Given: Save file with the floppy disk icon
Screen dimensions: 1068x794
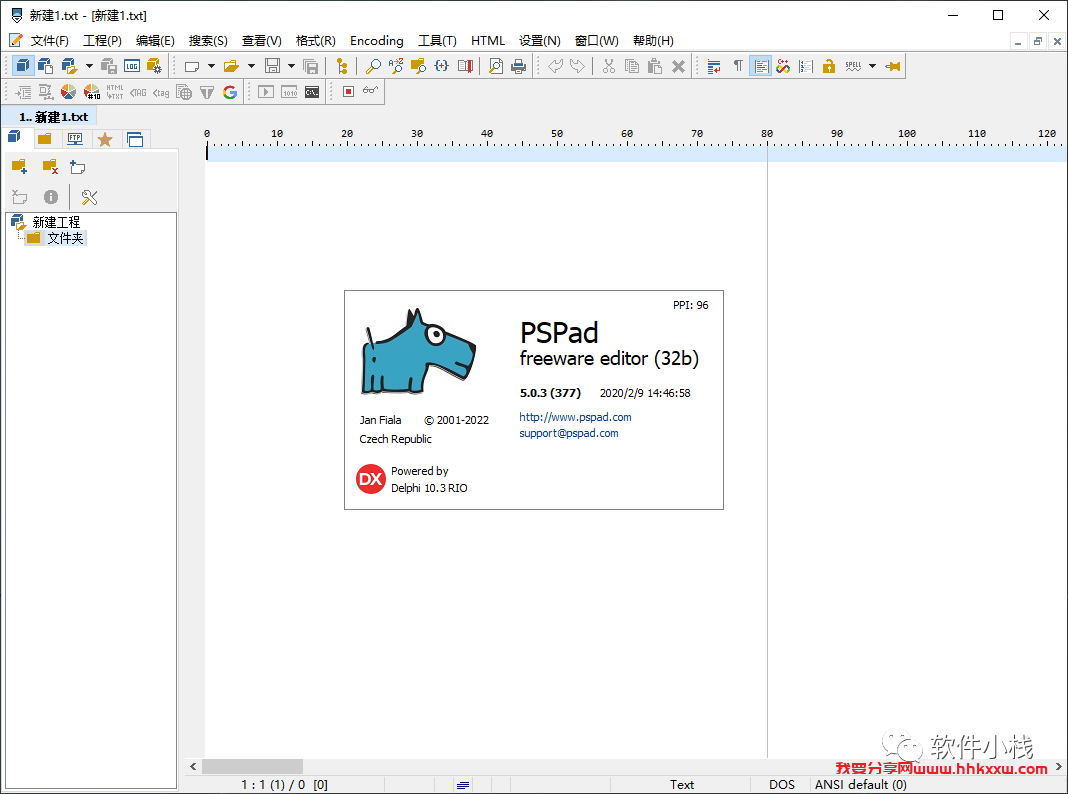Looking at the screenshot, I should (272, 66).
